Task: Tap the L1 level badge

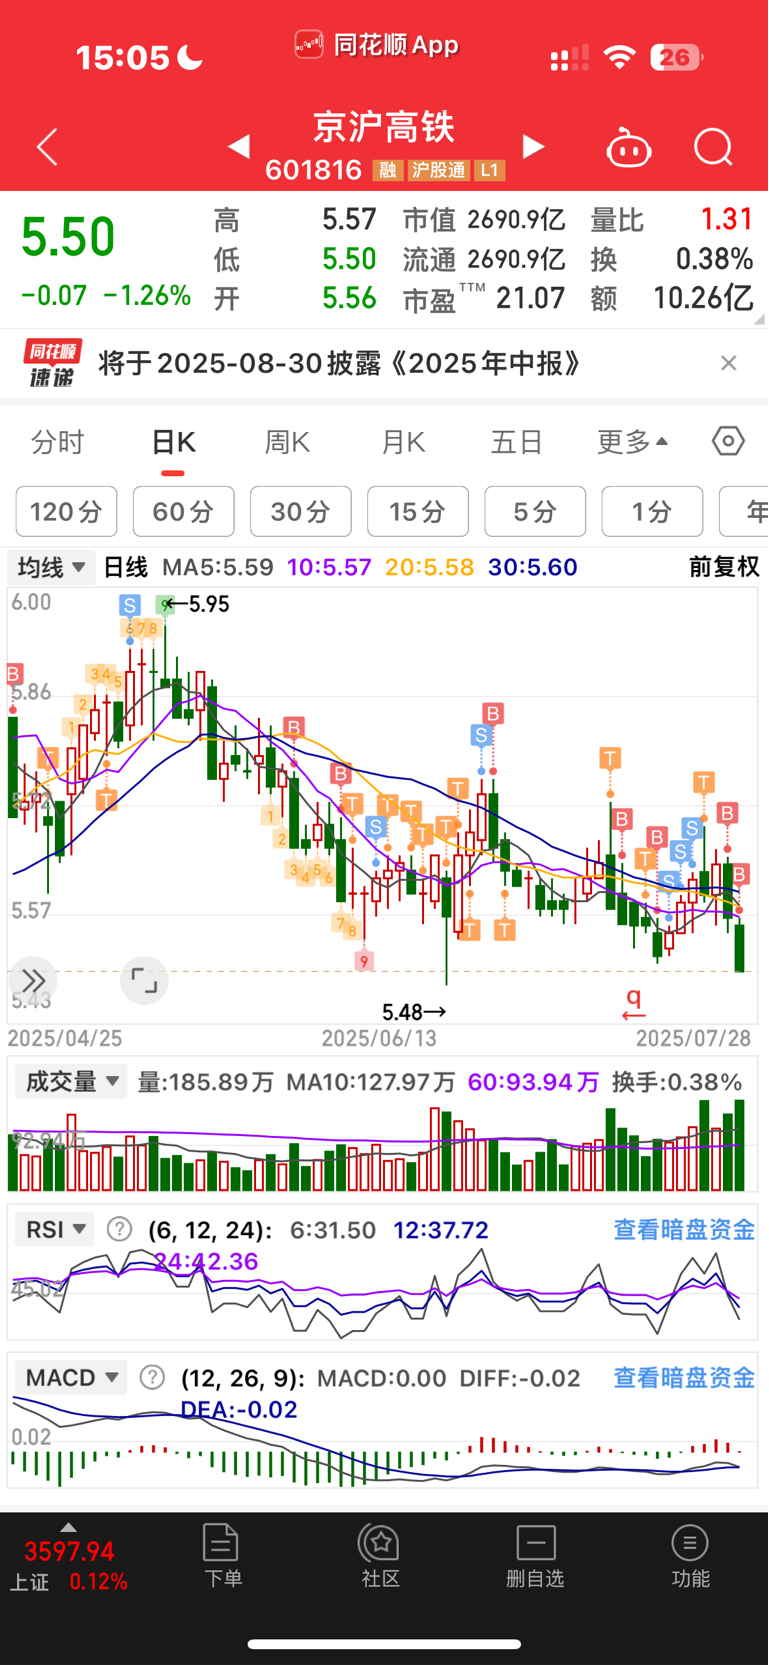Action: (488, 170)
